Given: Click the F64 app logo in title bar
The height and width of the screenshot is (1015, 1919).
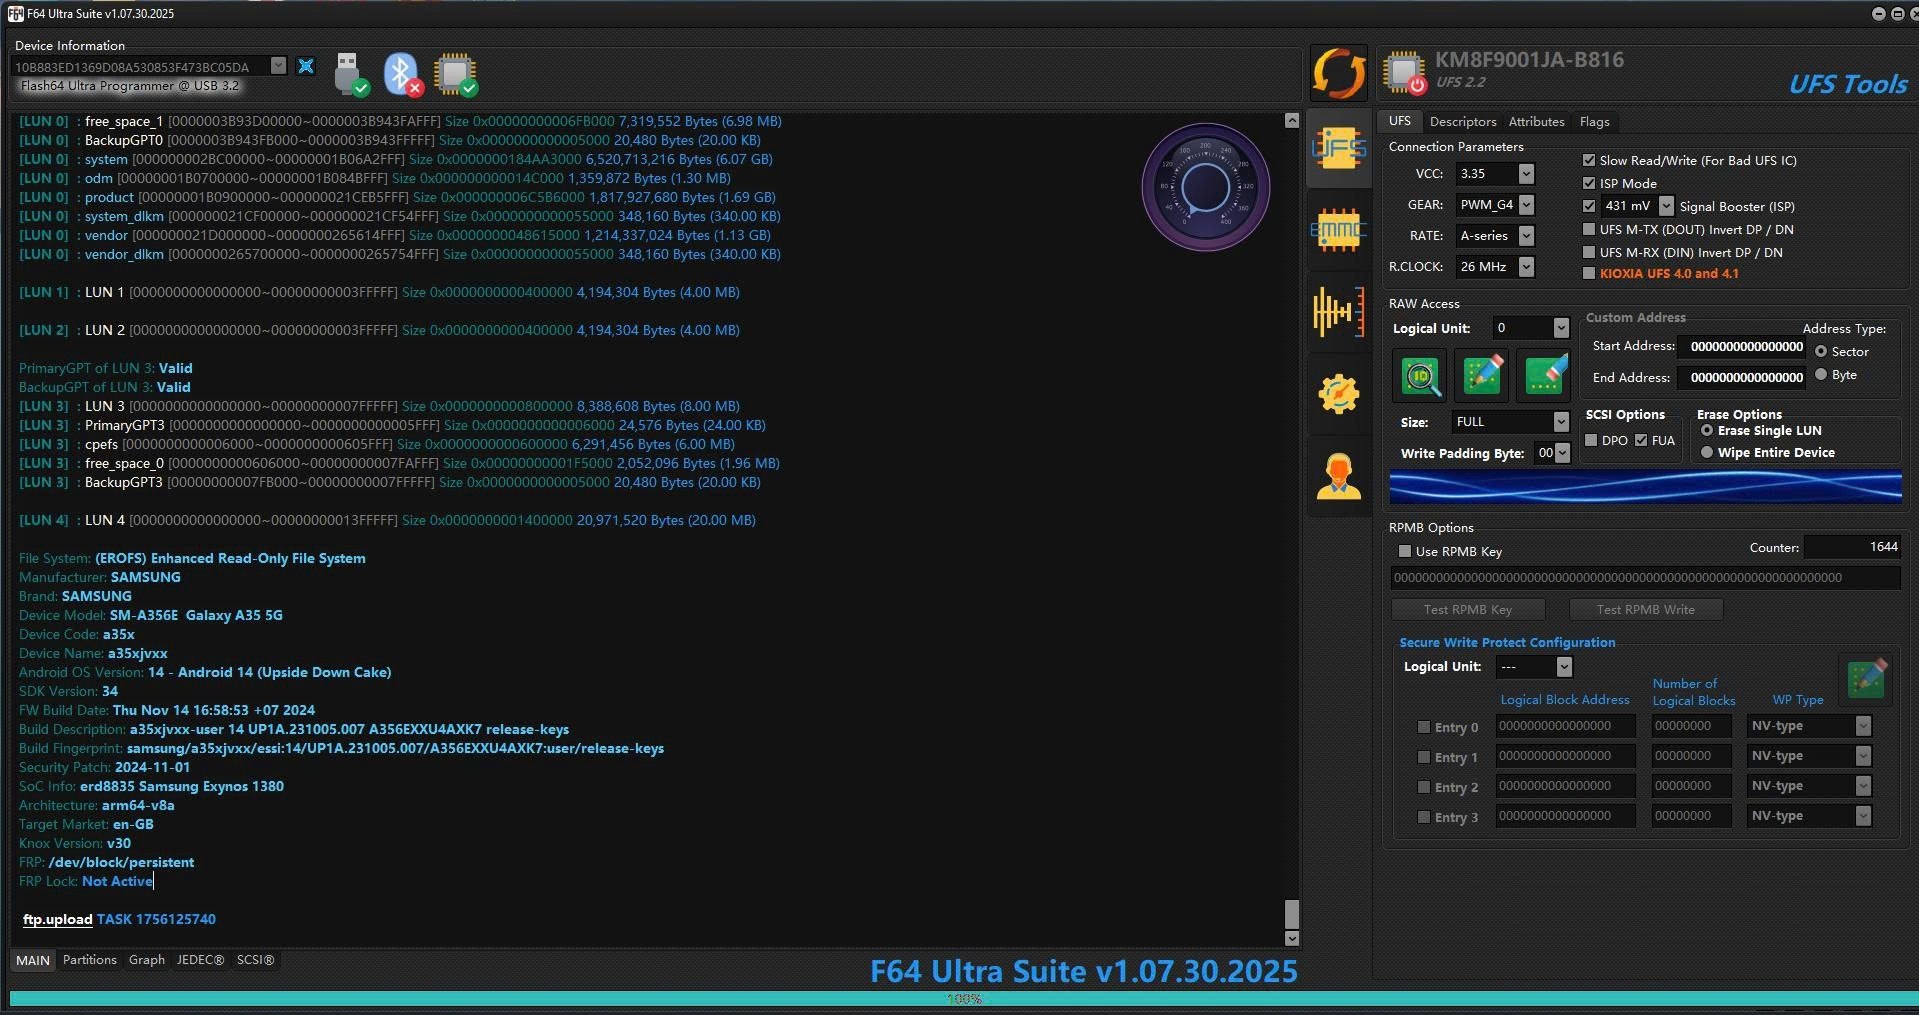Looking at the screenshot, I should (15, 13).
